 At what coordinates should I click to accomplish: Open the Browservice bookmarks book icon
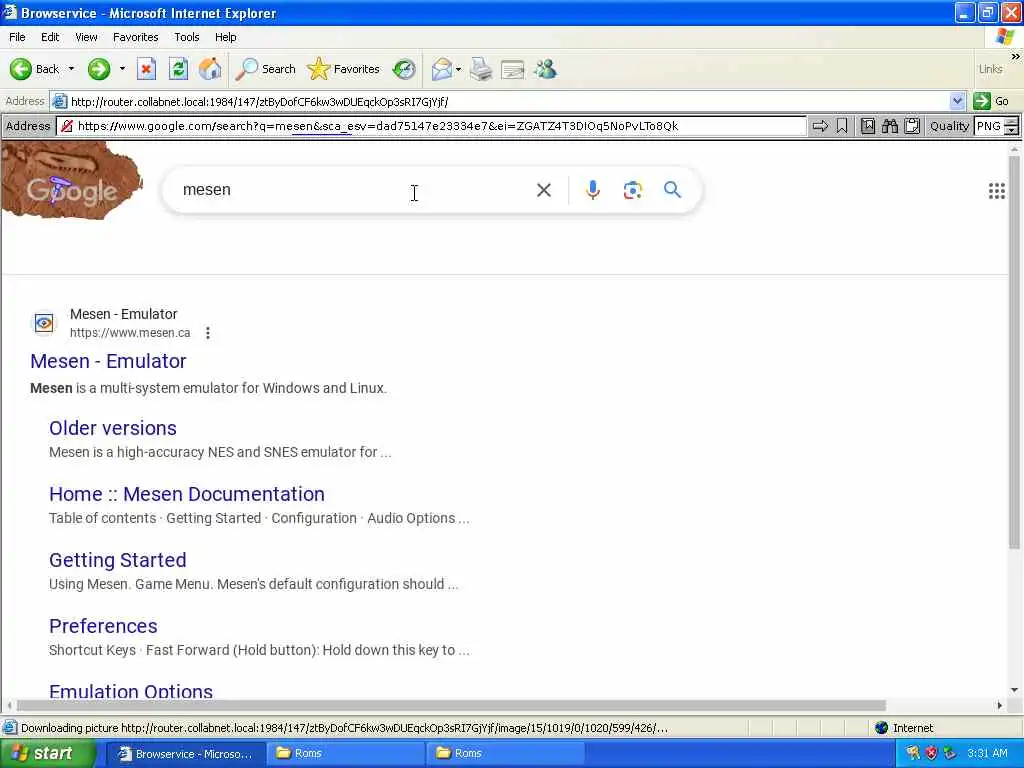point(868,126)
